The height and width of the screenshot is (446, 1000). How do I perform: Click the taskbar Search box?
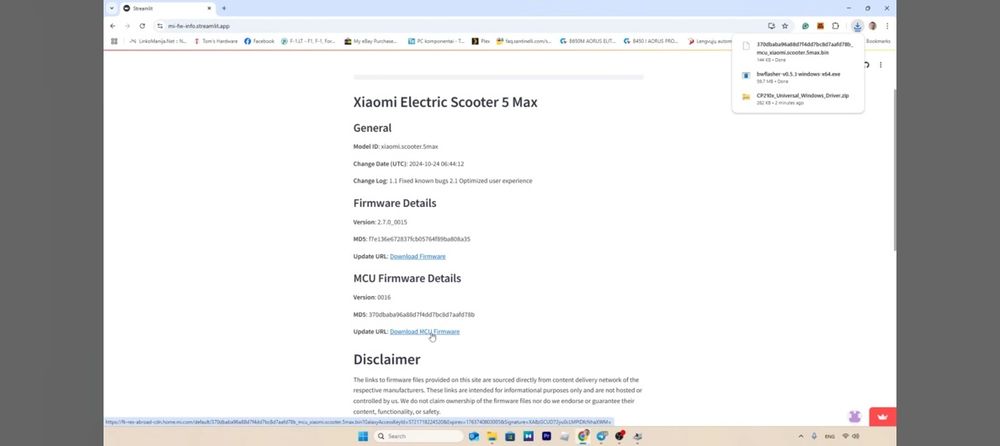(x=418, y=436)
